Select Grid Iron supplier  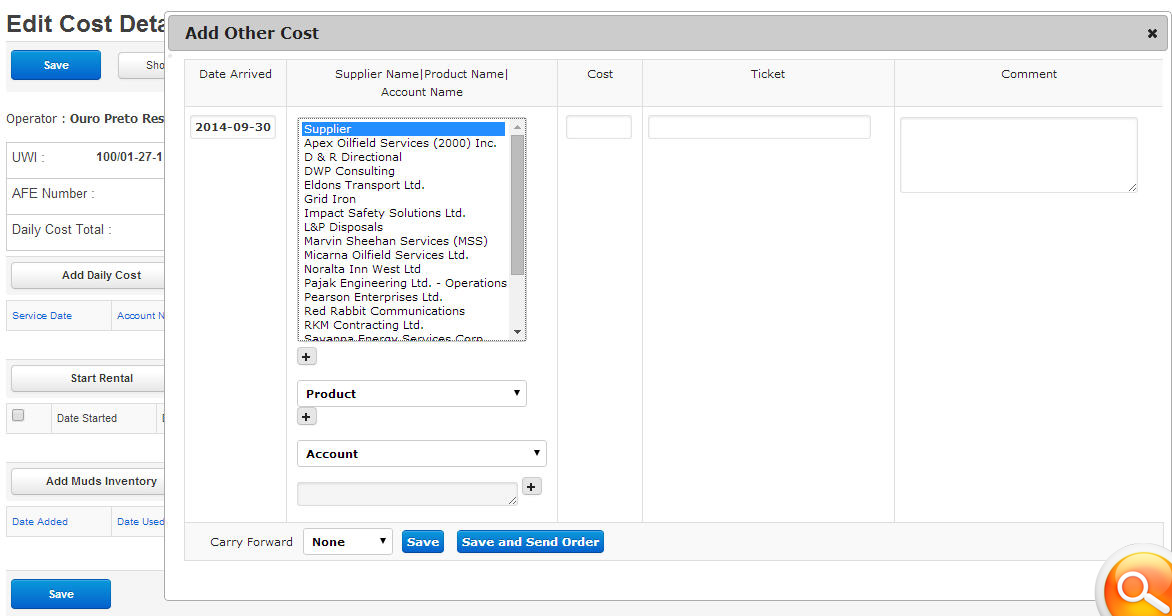tap(330, 199)
